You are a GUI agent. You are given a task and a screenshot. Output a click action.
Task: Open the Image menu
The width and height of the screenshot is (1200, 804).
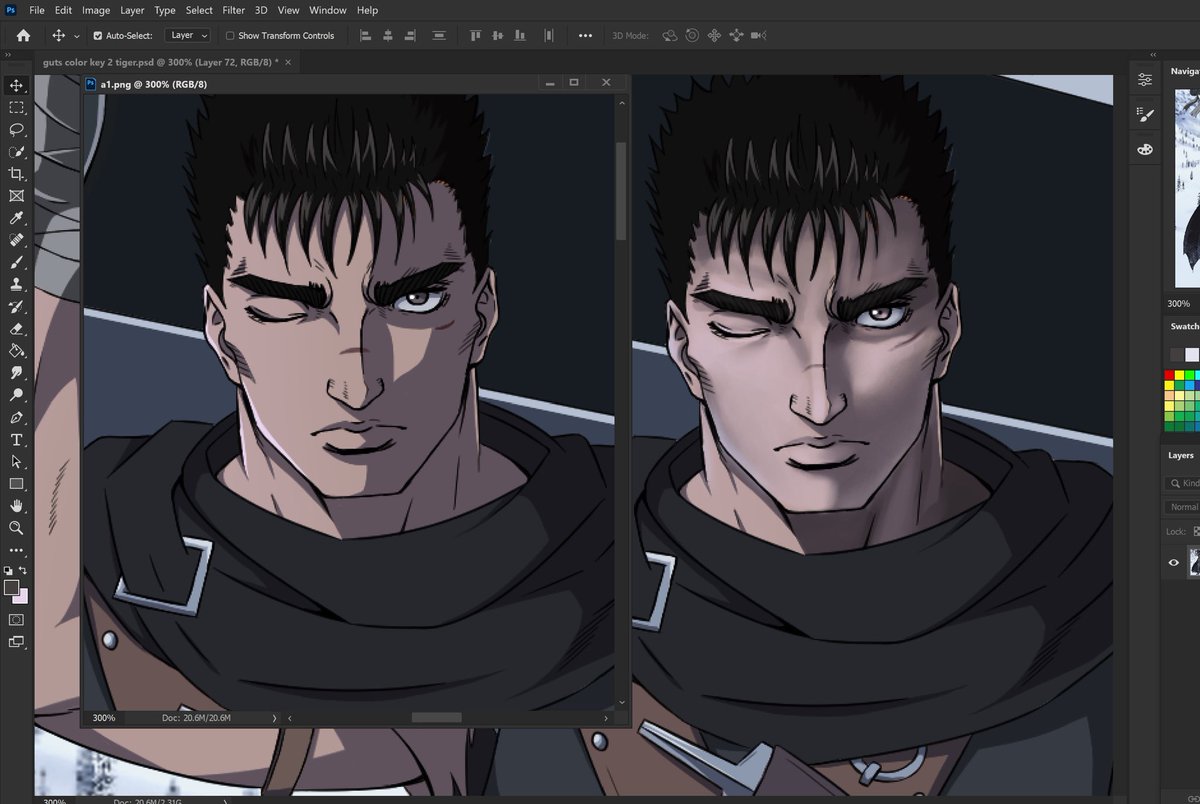(x=96, y=10)
